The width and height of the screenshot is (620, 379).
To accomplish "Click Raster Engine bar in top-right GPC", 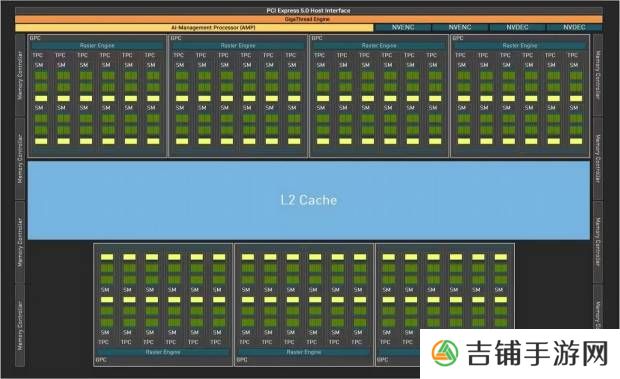I will coord(520,45).
